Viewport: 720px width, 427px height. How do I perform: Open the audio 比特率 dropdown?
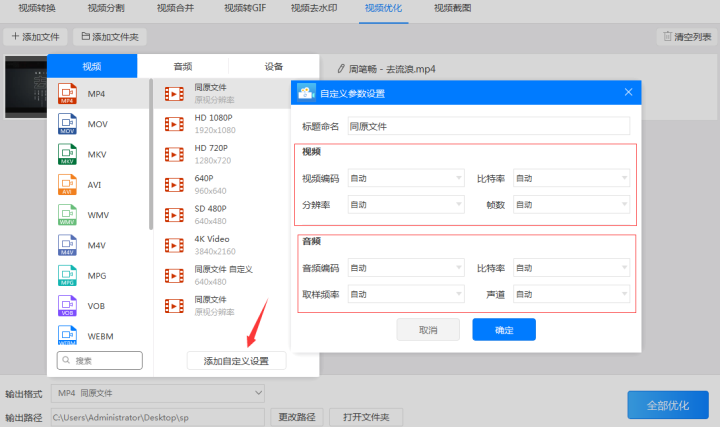571,268
